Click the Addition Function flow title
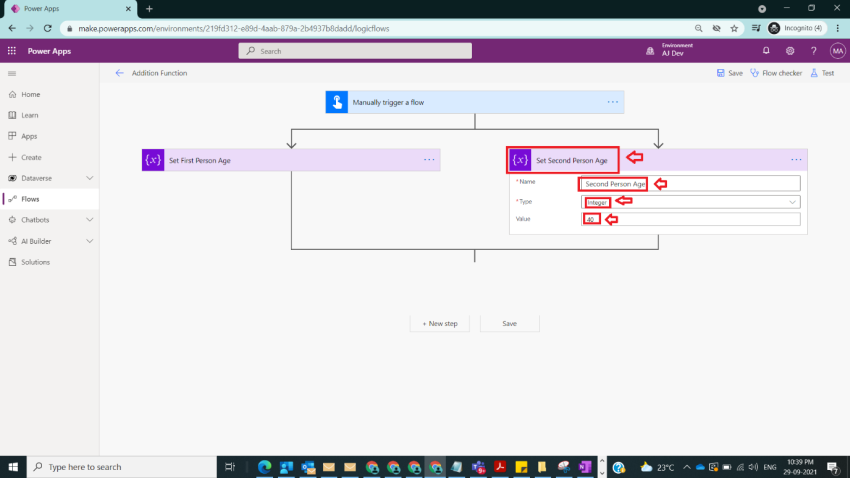850x478 pixels. point(159,73)
